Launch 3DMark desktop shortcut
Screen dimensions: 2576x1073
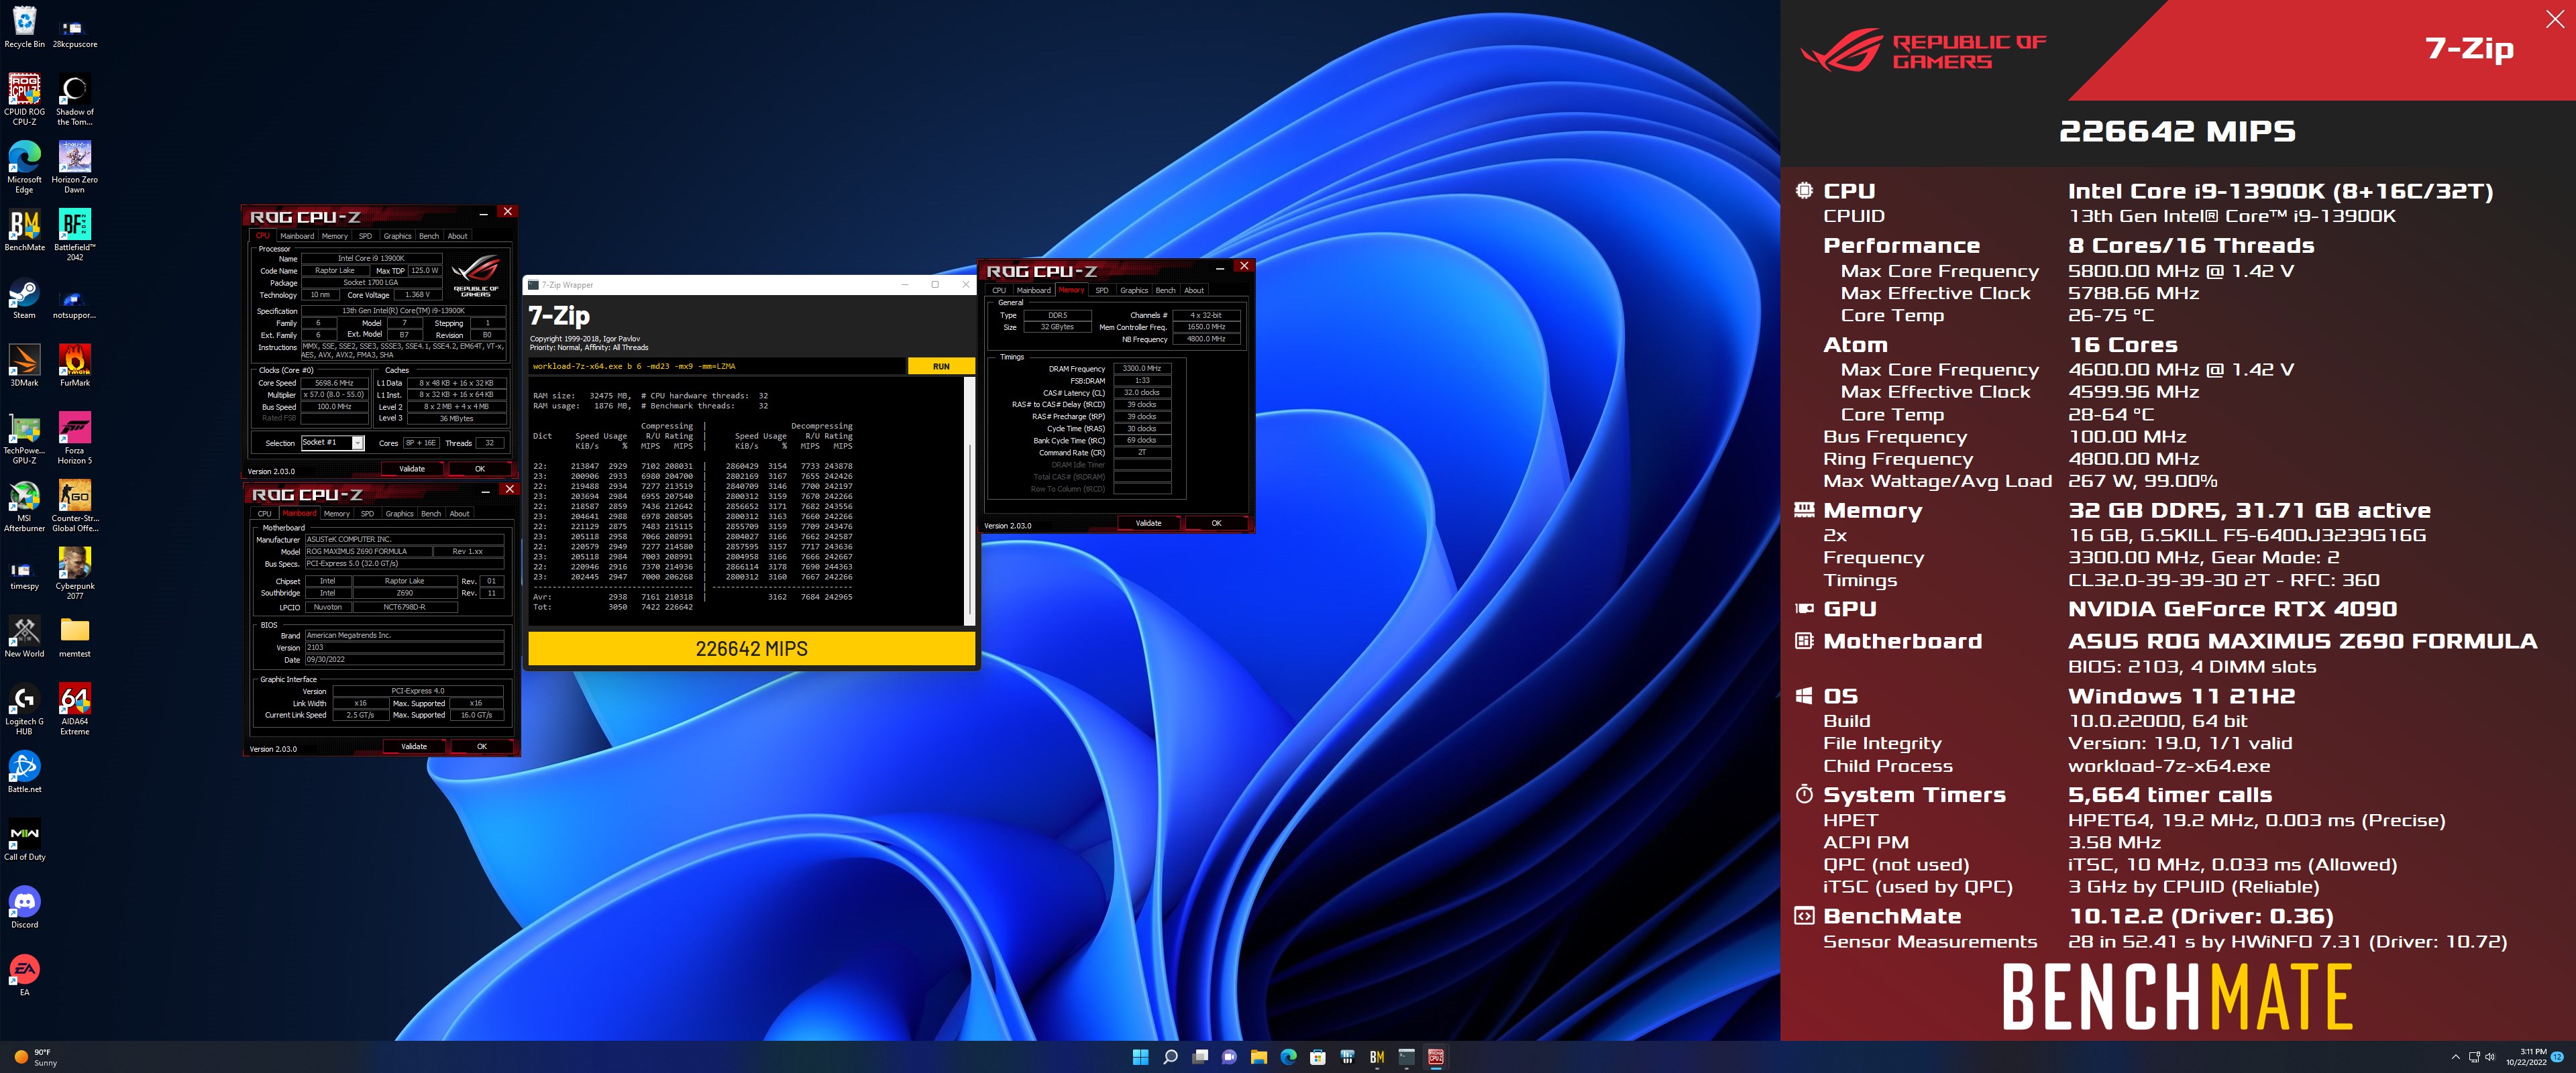coord(24,365)
